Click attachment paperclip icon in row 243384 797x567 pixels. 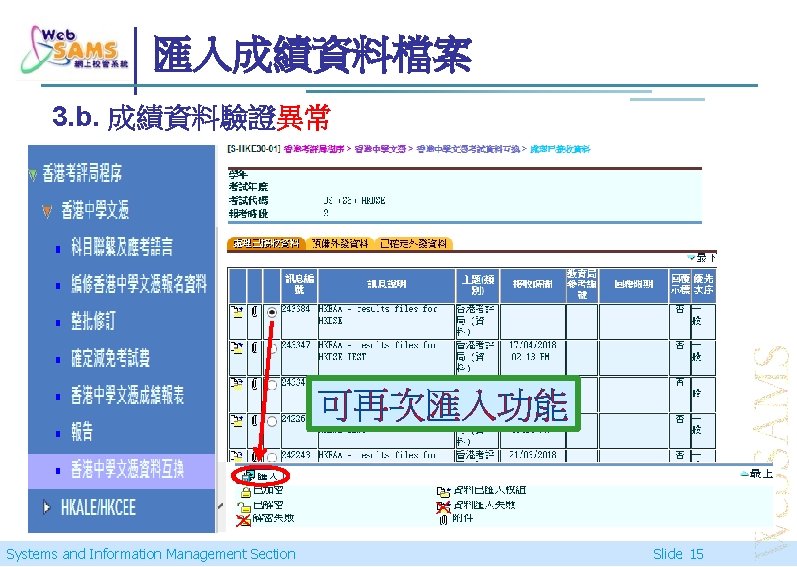[255, 311]
